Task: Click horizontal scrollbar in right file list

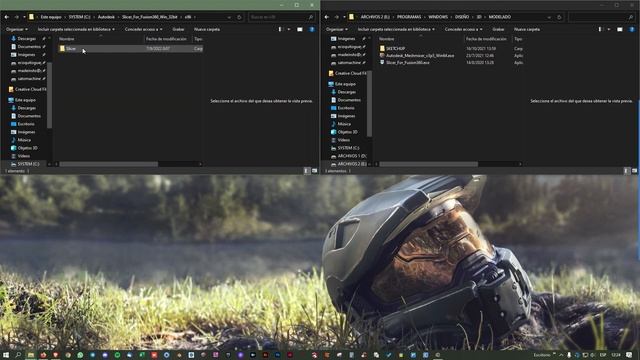Action: [429, 164]
